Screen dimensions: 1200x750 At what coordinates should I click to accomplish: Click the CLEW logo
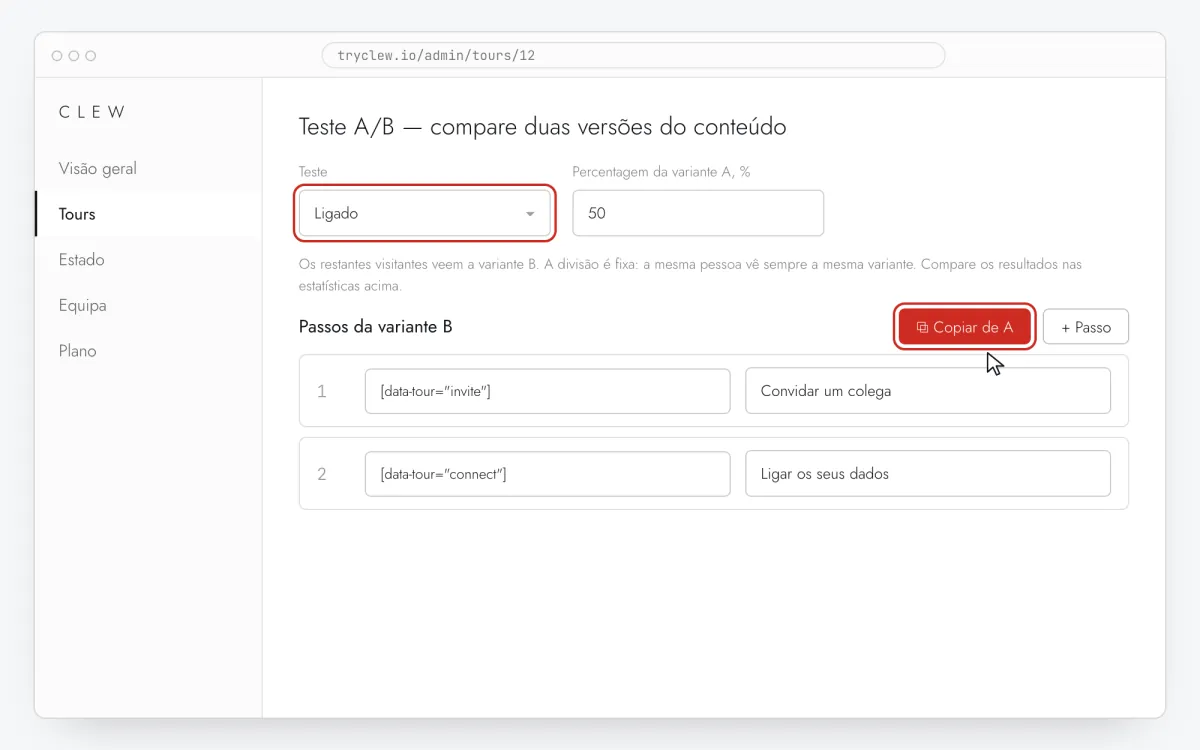click(92, 112)
